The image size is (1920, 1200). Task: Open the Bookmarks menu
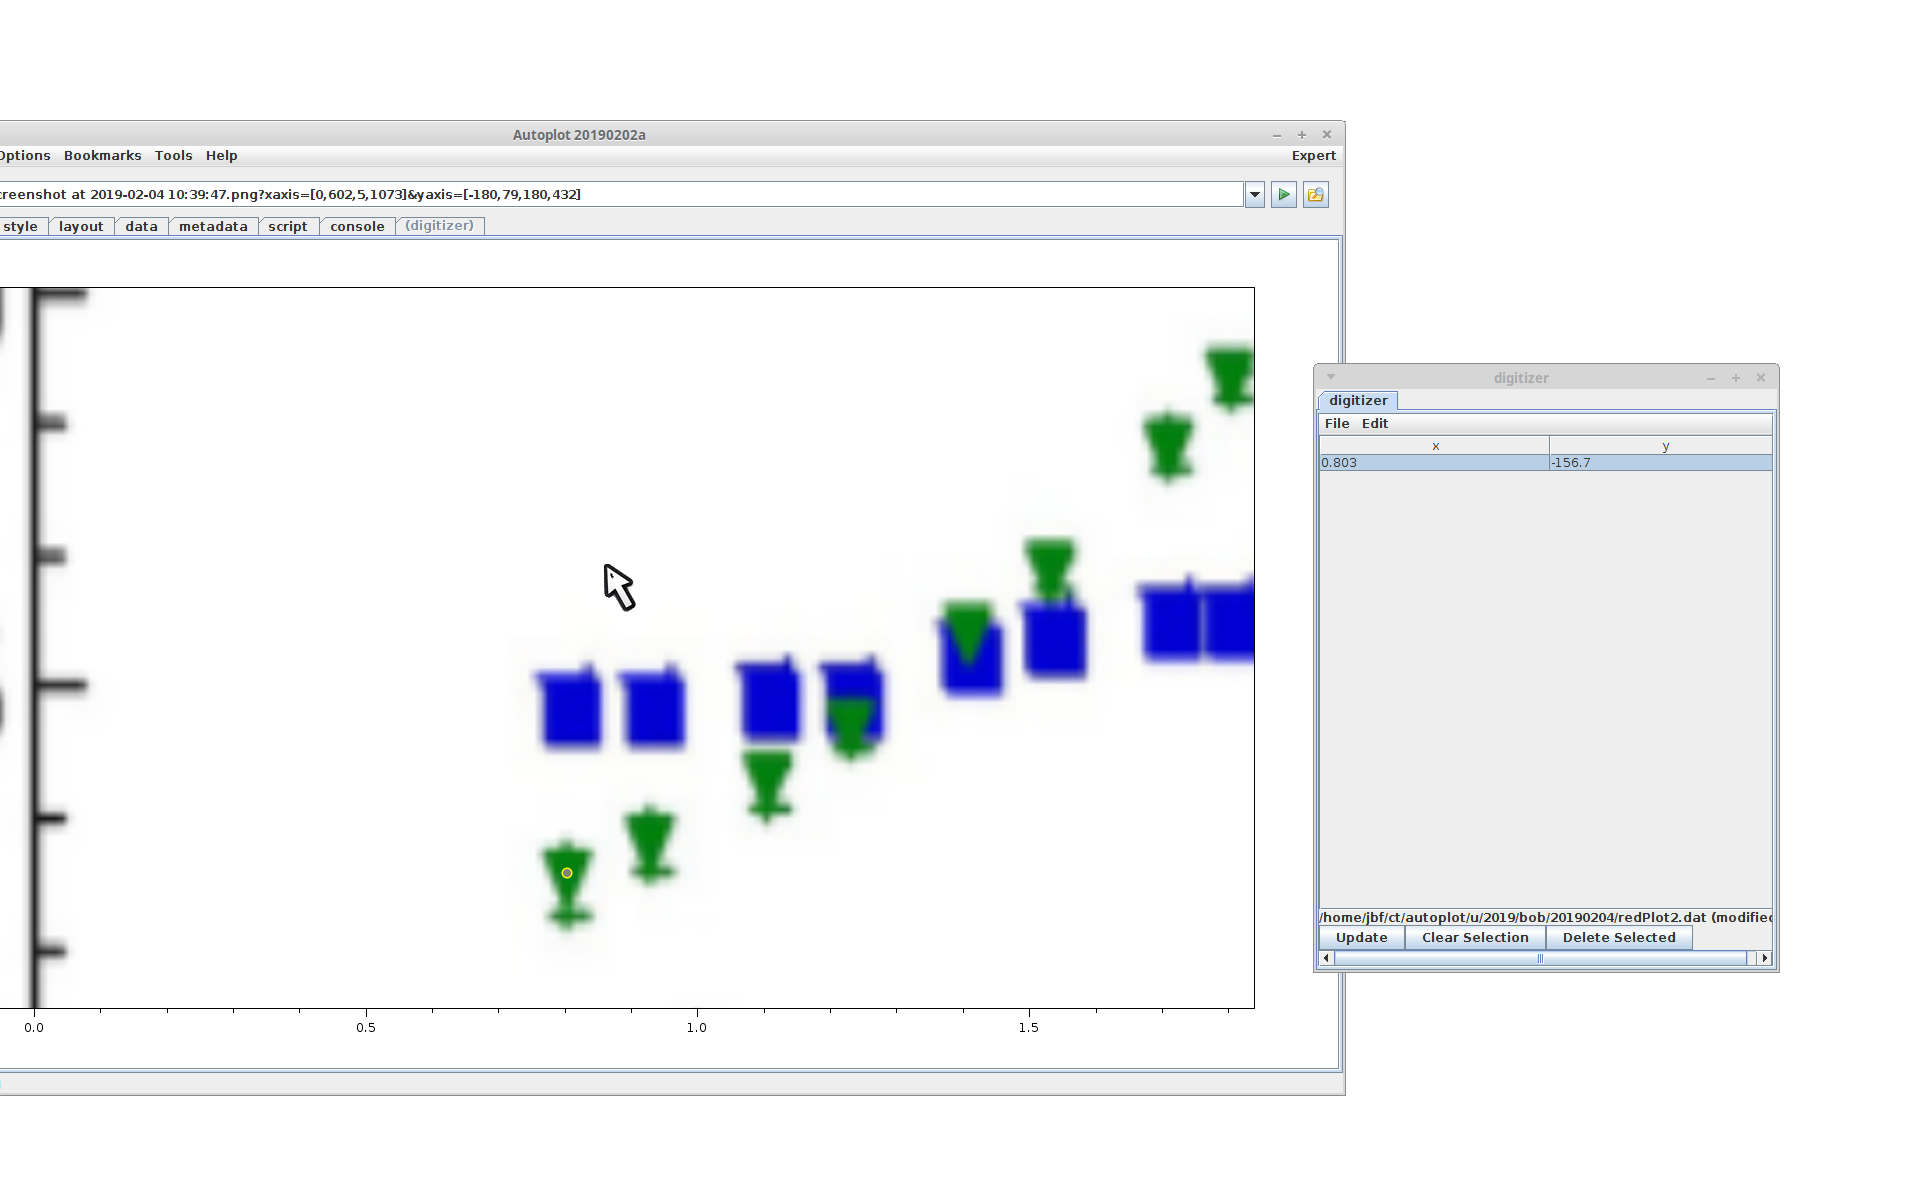(x=102, y=156)
